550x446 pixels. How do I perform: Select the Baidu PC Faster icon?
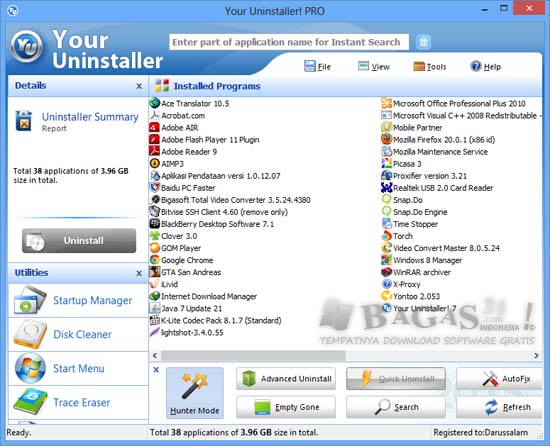pos(155,188)
